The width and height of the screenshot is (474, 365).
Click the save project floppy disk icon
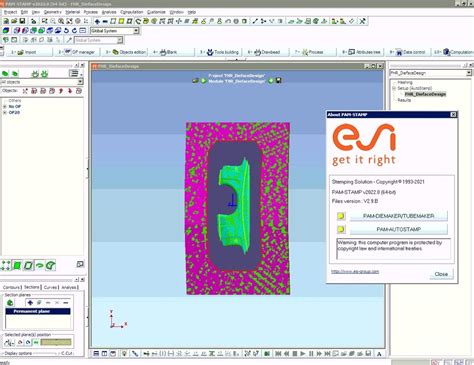tap(22, 21)
